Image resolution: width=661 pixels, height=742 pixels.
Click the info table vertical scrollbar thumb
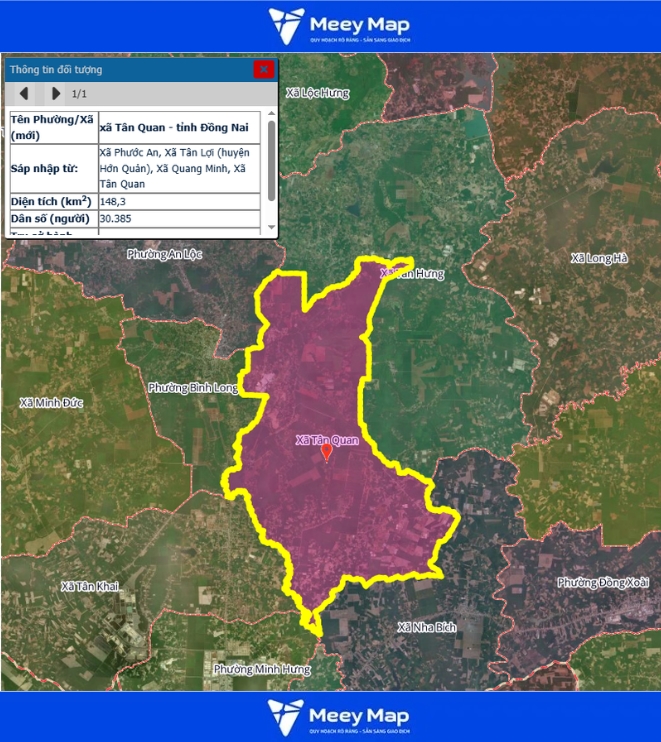point(271,172)
